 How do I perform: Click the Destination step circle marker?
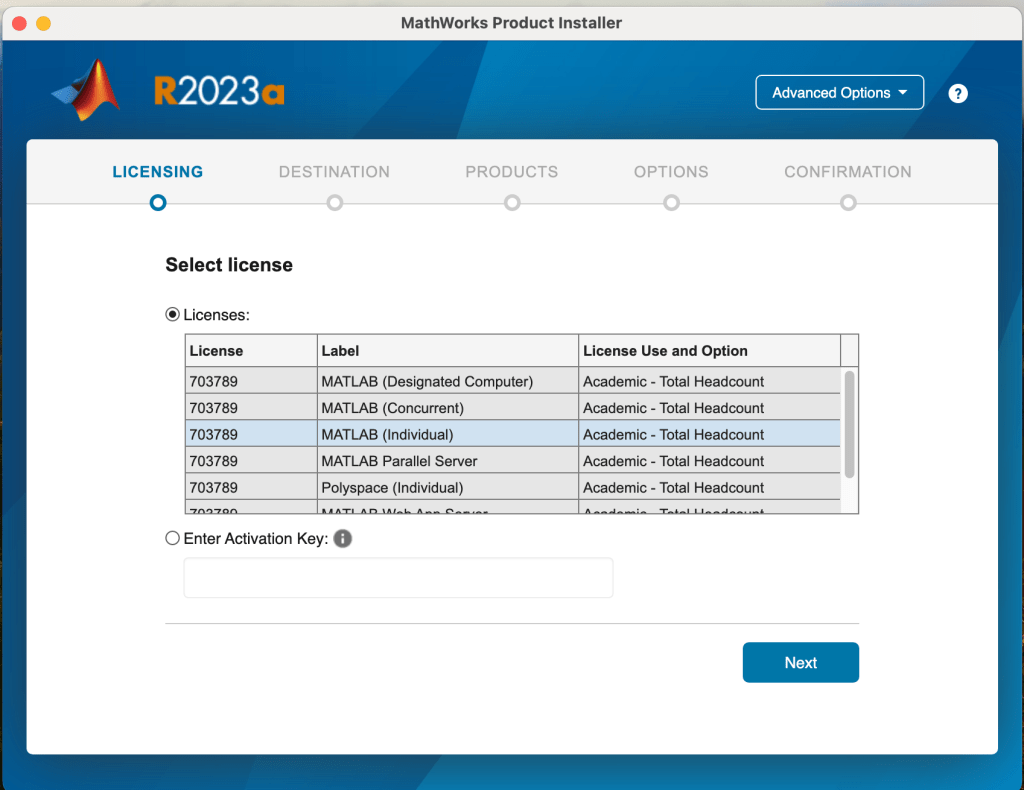coord(335,203)
